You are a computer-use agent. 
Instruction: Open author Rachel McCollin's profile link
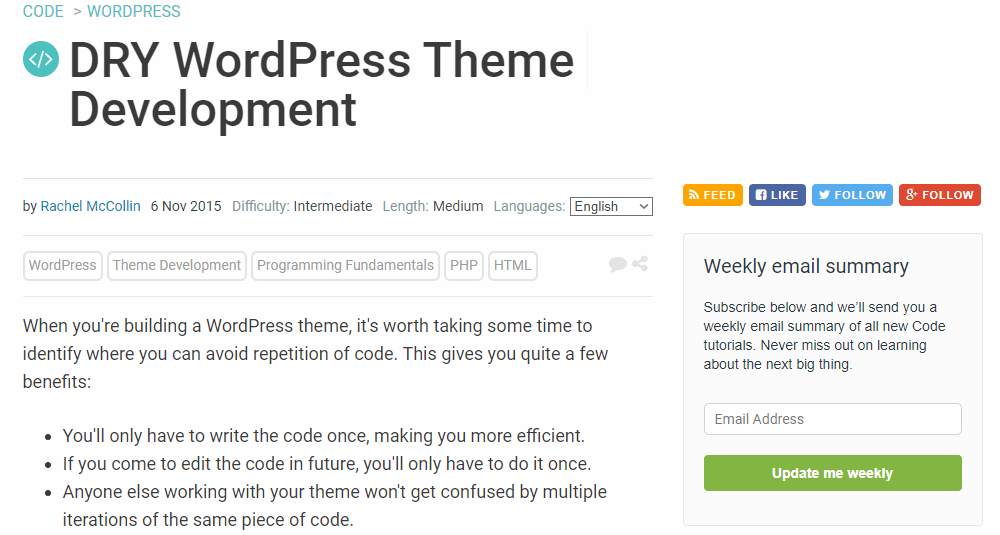pyautogui.click(x=90, y=207)
